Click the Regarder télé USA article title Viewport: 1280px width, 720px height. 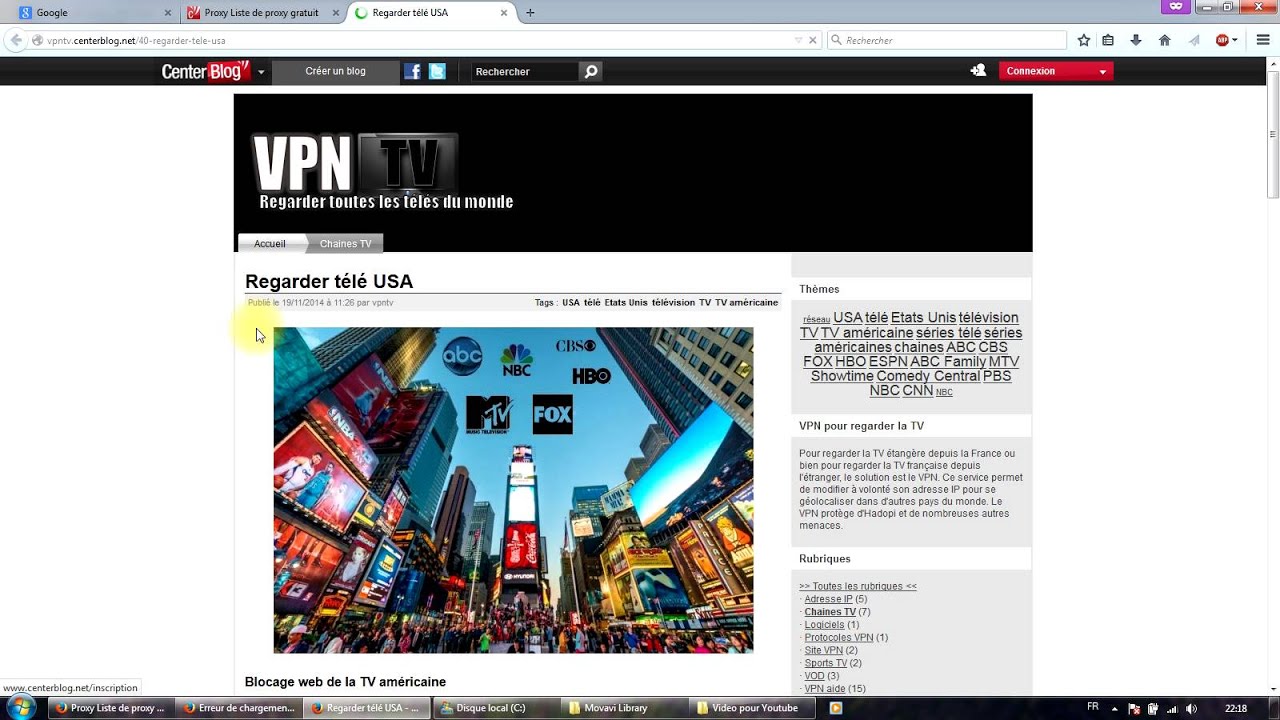click(329, 281)
